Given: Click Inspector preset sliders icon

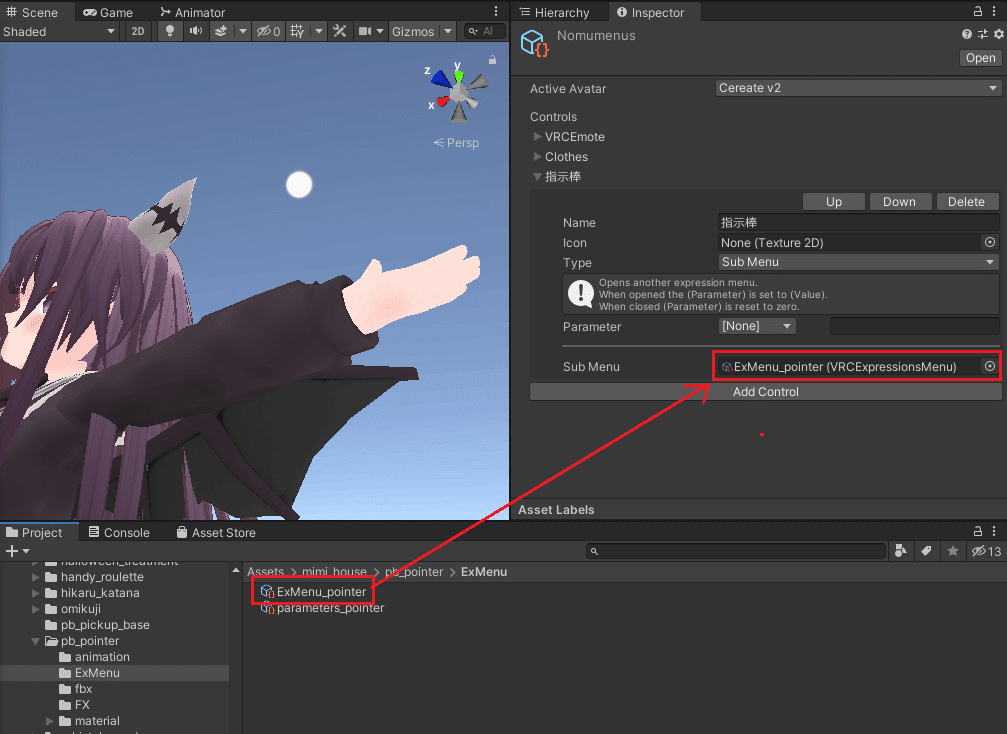Looking at the screenshot, I should pos(983,34).
